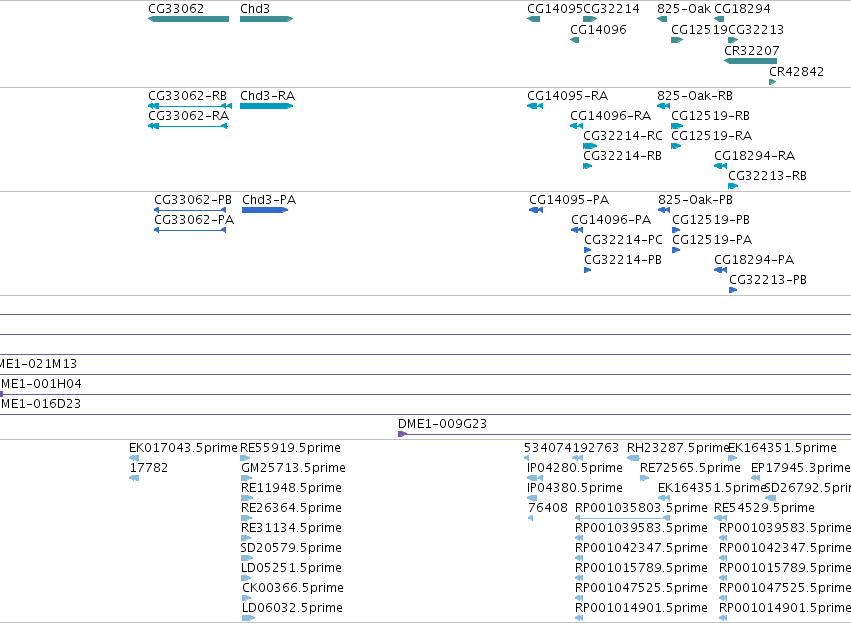
Task: Click the RE26364.5prime EST label
Action: pos(291,508)
